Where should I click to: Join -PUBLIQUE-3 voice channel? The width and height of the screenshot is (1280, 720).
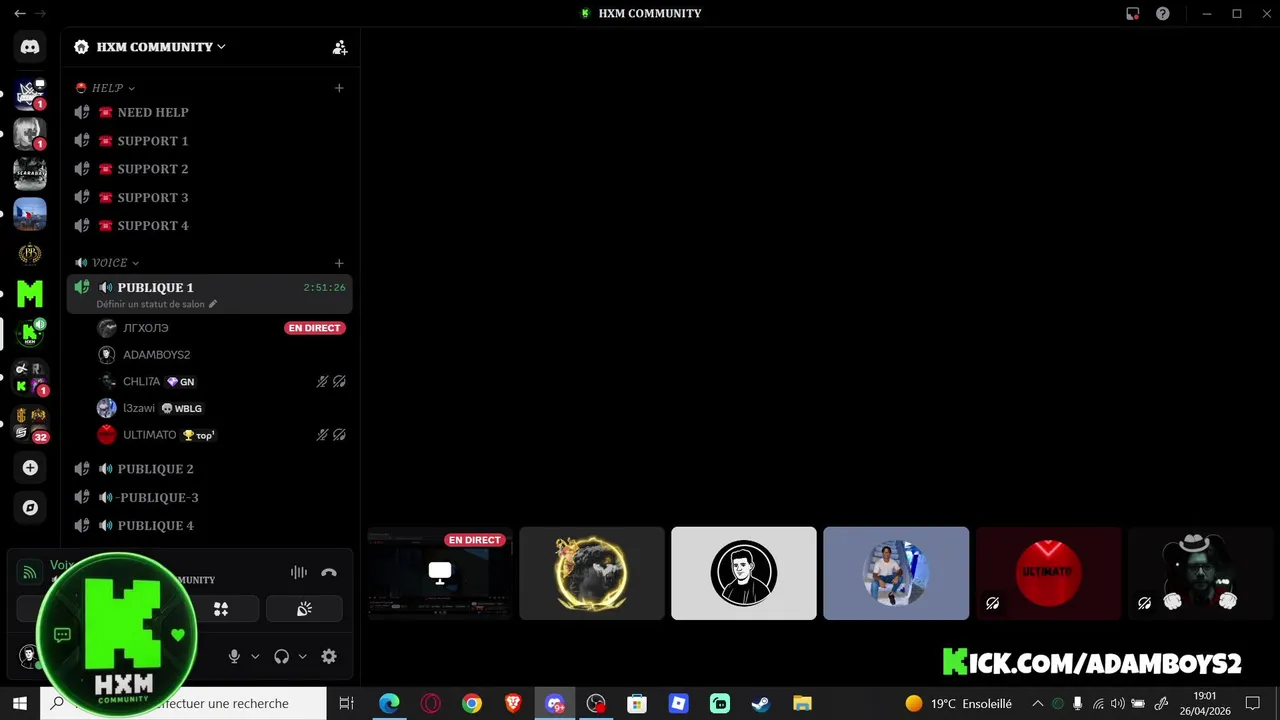(x=210, y=497)
